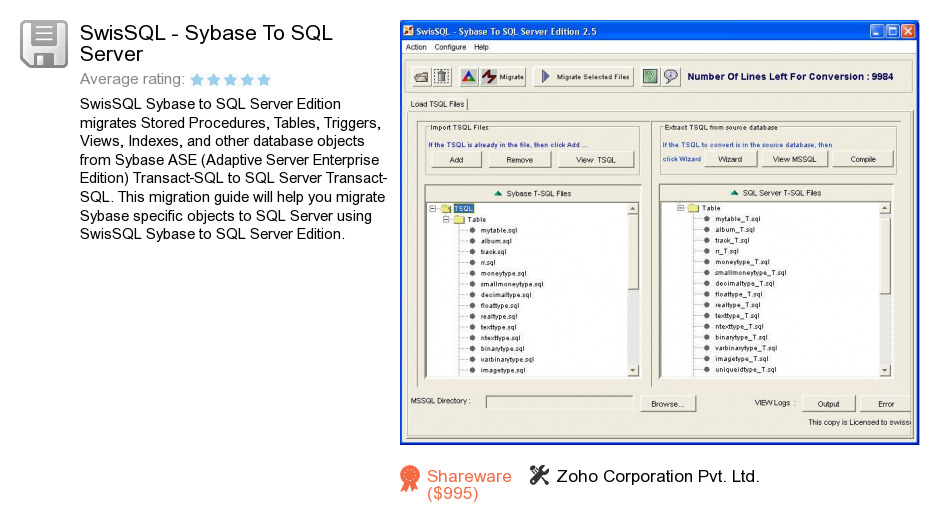Click SQL Server tree scrollbar down arrow
940x529 pixels.
click(885, 370)
